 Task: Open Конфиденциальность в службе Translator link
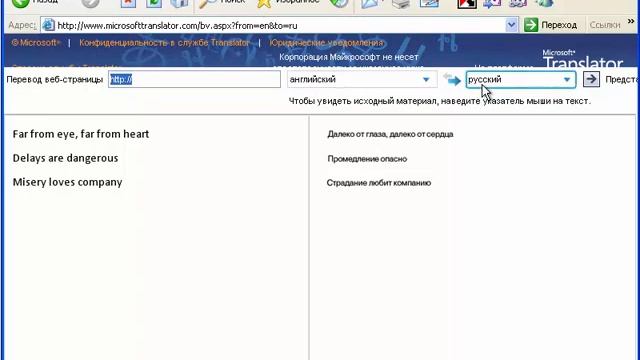pyautogui.click(x=164, y=42)
